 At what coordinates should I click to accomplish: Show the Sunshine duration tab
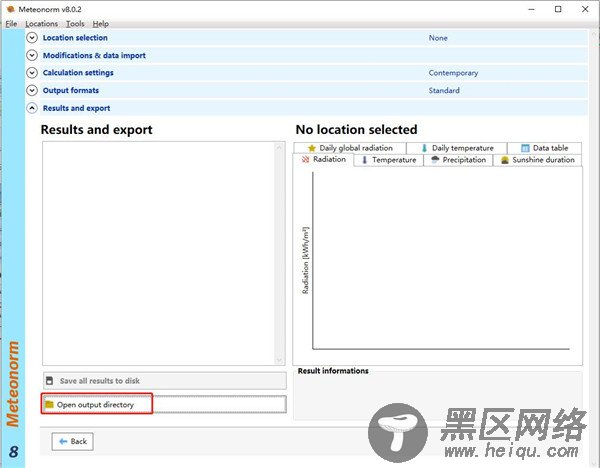pos(538,160)
